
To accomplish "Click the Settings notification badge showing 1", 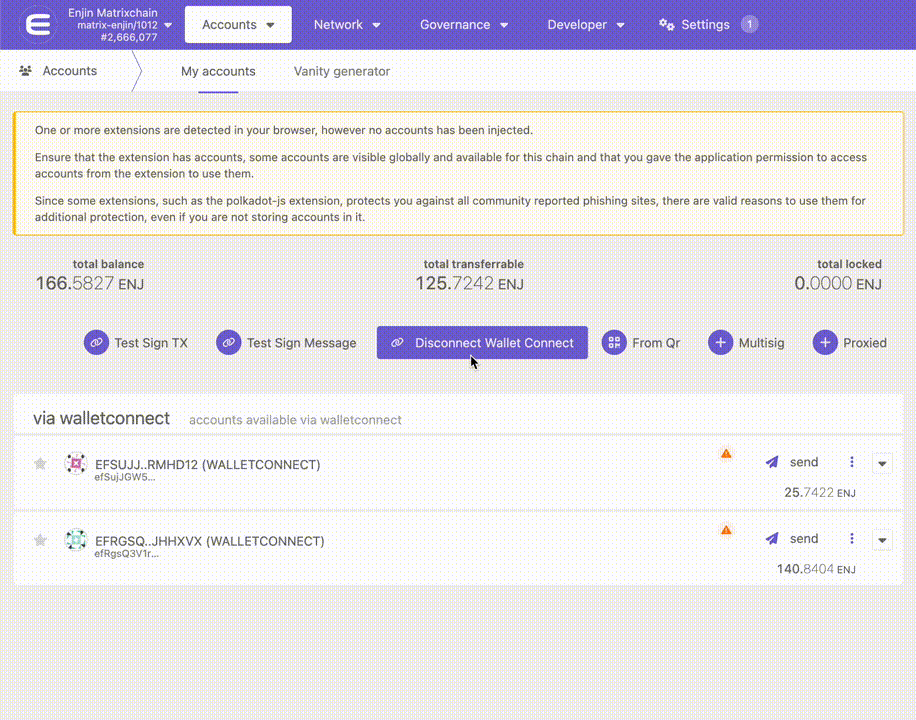I will point(750,25).
